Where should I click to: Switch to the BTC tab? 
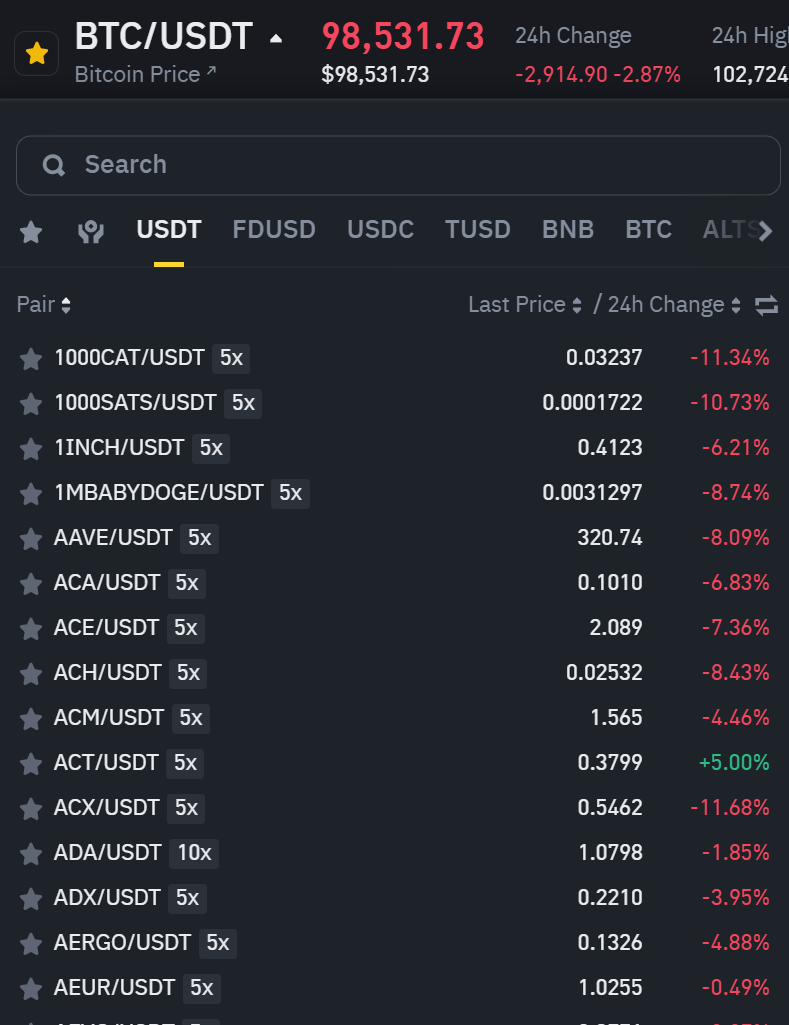pos(648,229)
